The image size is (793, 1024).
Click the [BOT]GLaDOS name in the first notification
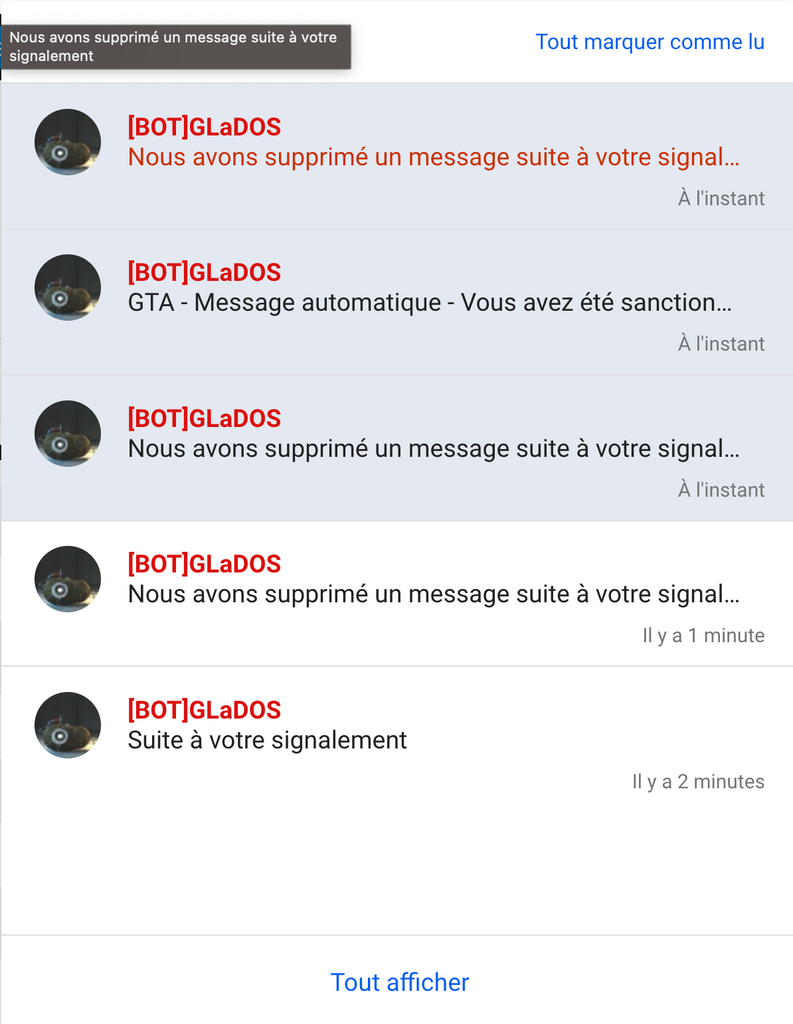(204, 127)
